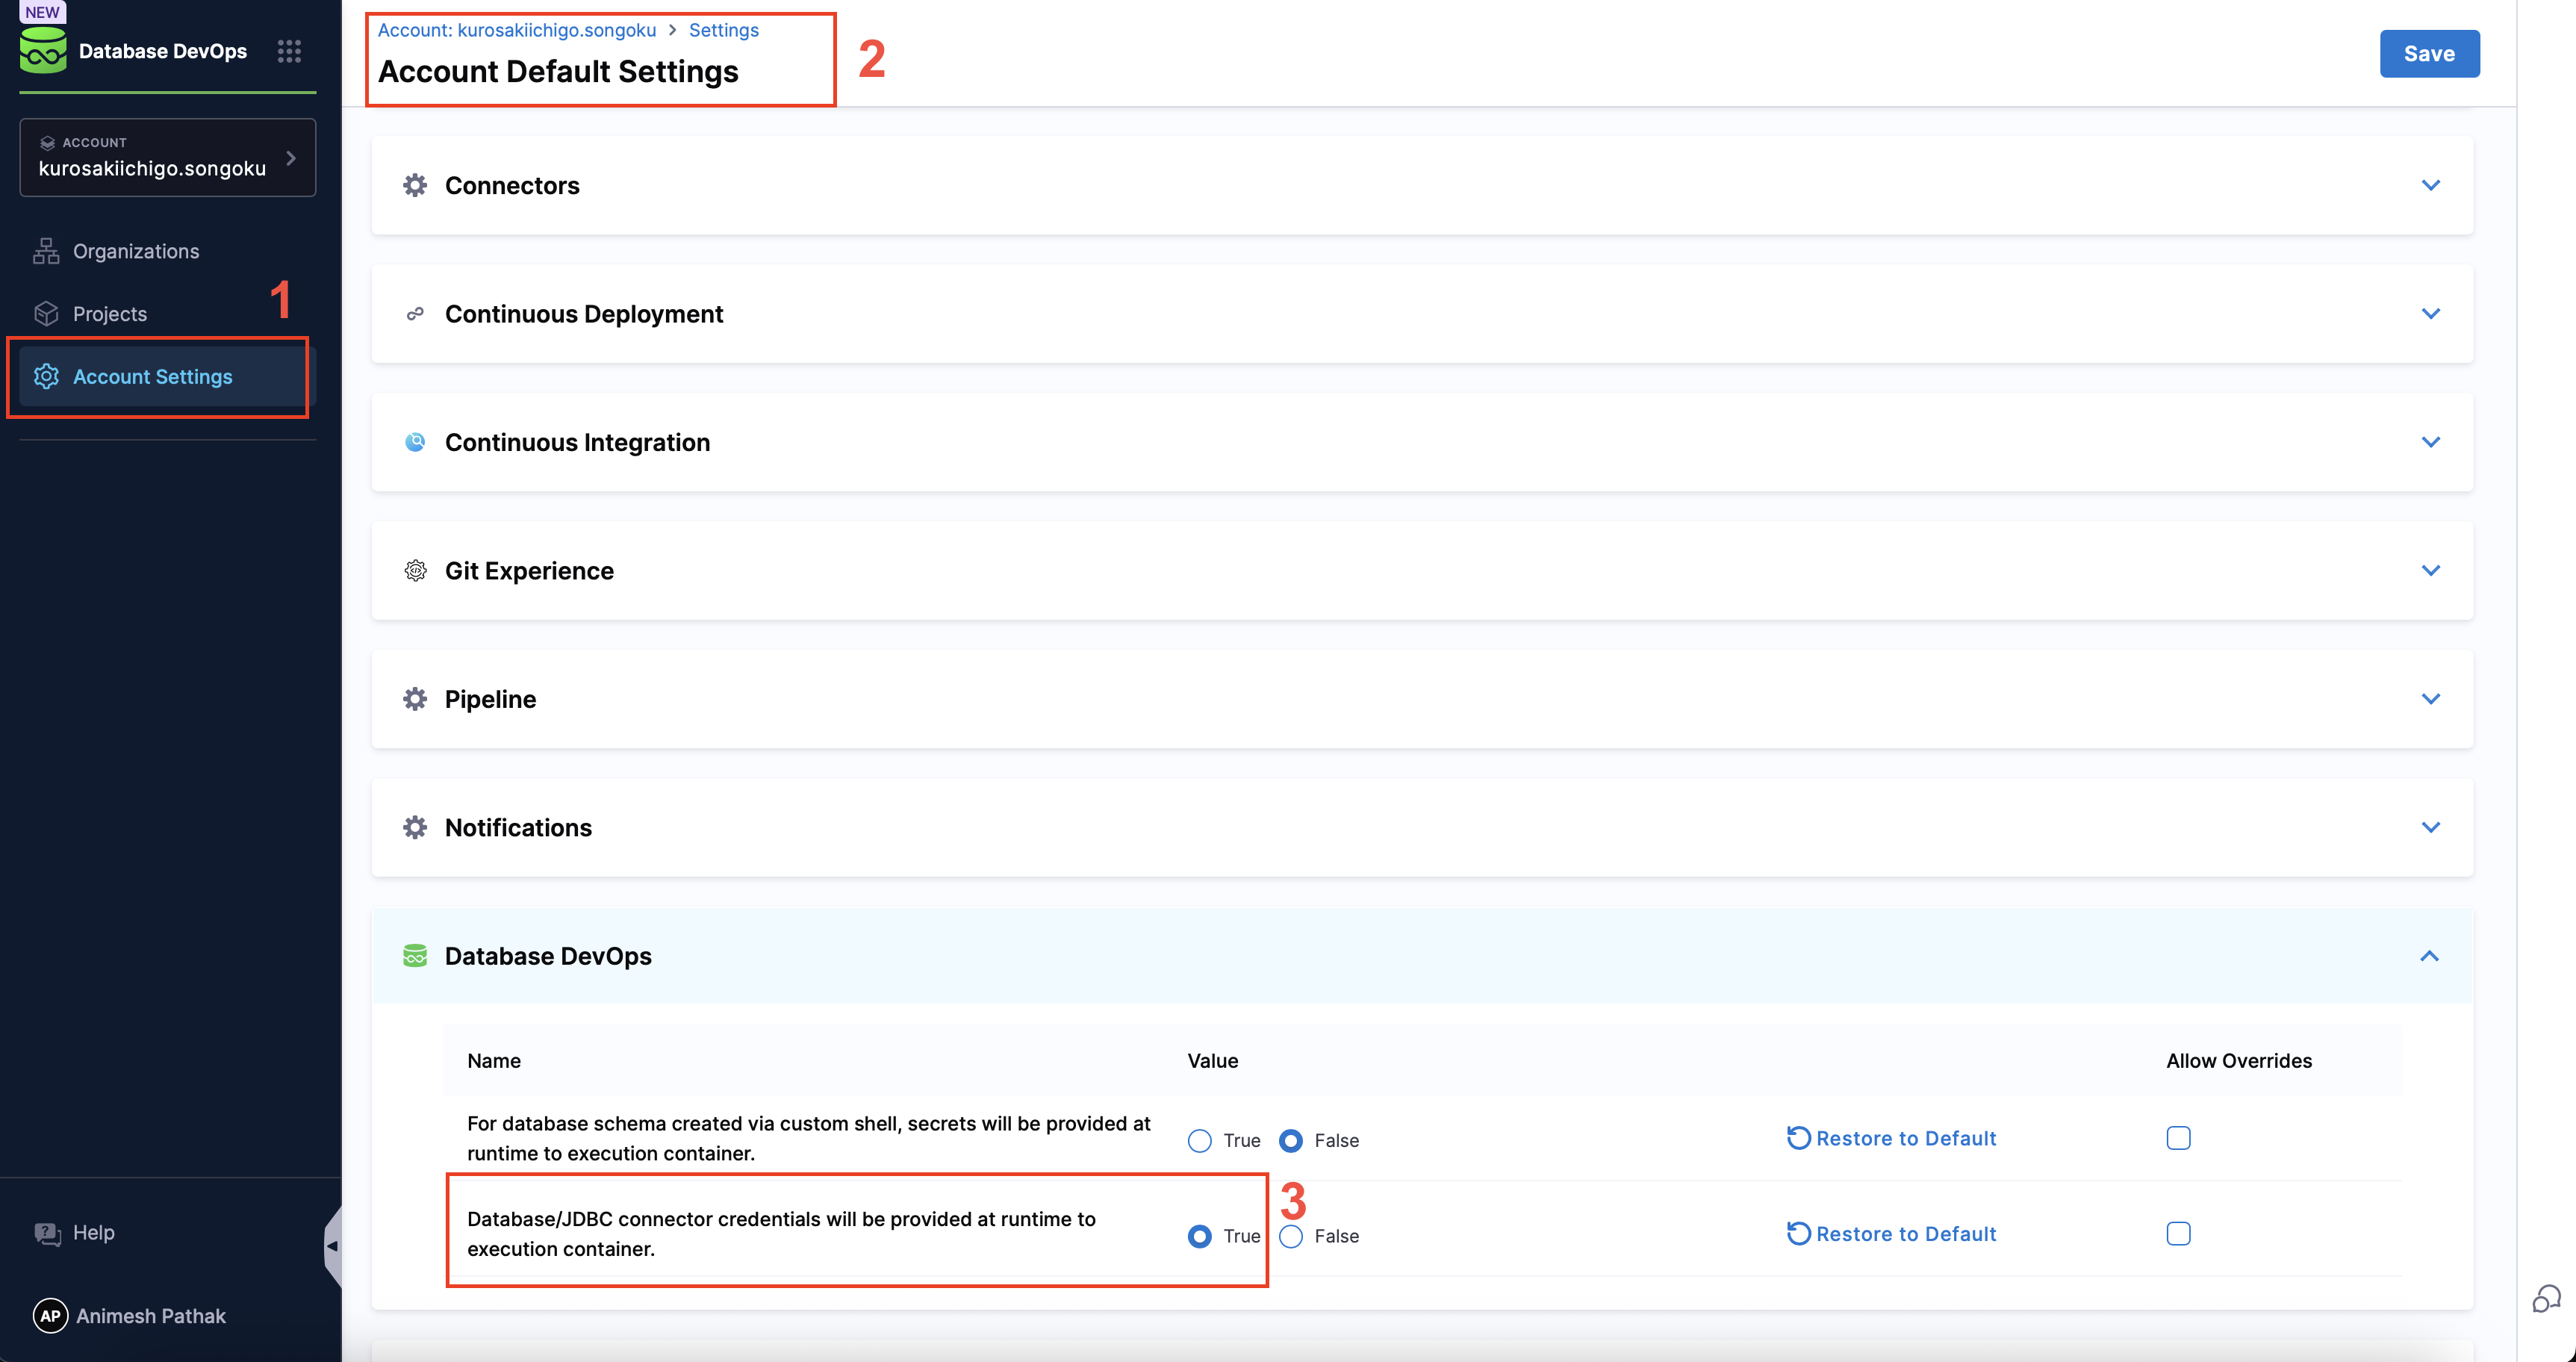This screenshot has width=2576, height=1362.
Task: Click the Save button
Action: (x=2429, y=53)
